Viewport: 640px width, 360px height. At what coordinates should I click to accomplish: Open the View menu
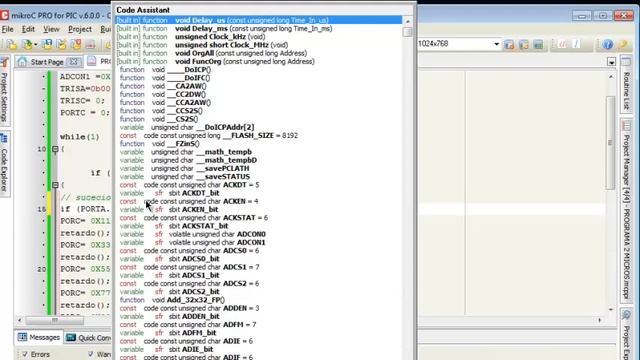point(51,29)
